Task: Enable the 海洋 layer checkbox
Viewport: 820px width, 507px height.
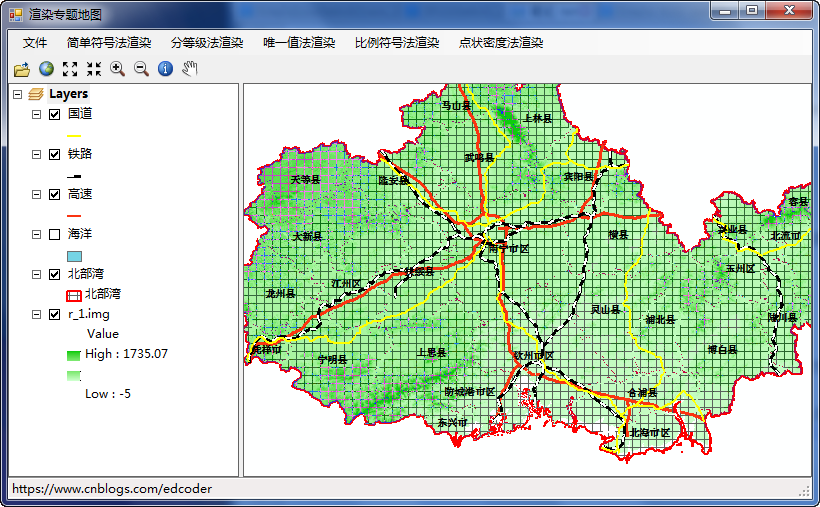Action: pyautogui.click(x=55, y=234)
